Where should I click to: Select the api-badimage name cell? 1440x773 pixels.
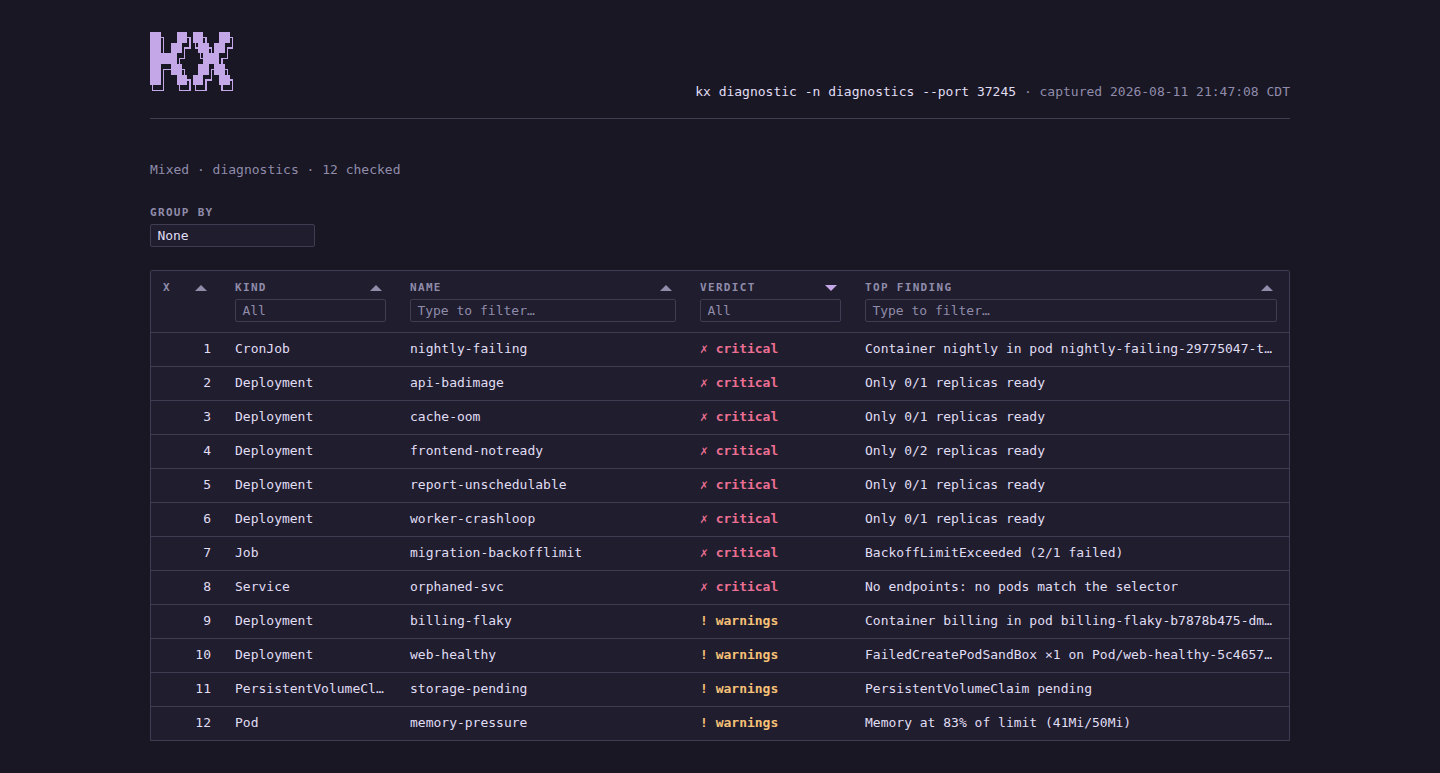click(x=457, y=383)
